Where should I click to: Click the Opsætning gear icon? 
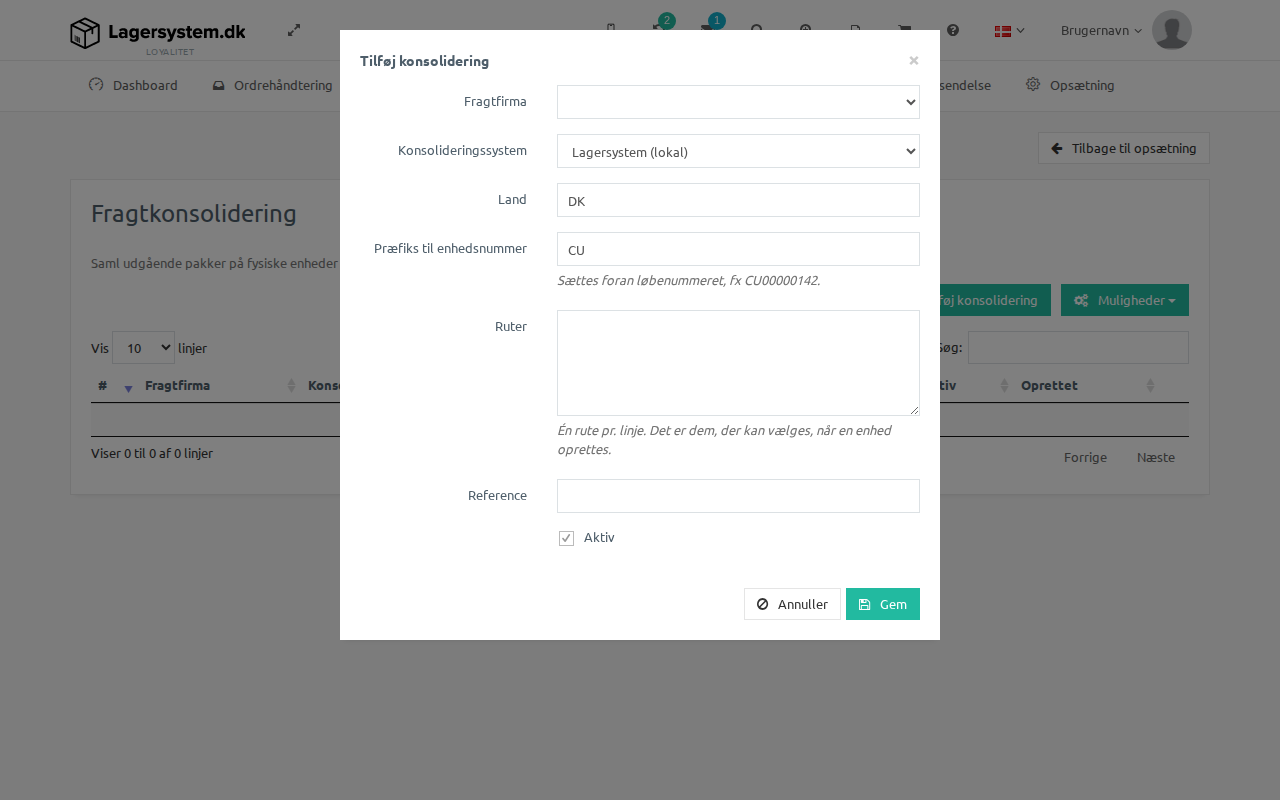click(1033, 84)
